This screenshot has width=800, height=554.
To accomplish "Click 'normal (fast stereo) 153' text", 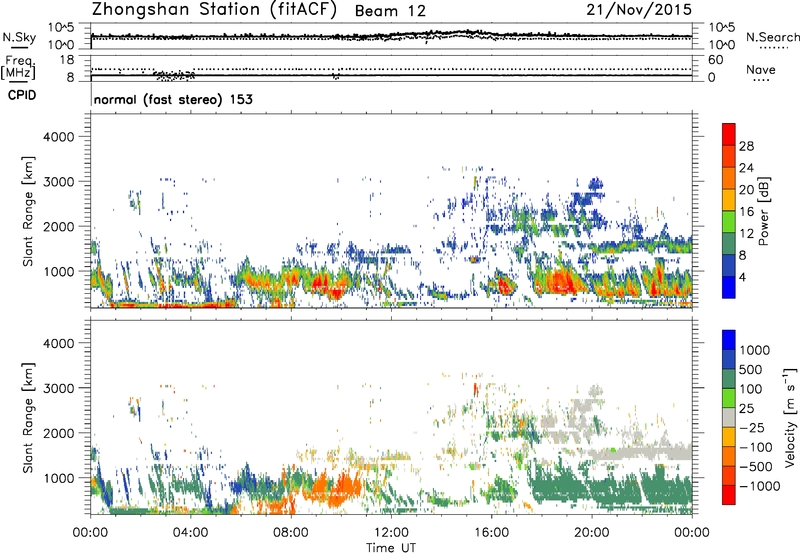I will click(x=173, y=99).
